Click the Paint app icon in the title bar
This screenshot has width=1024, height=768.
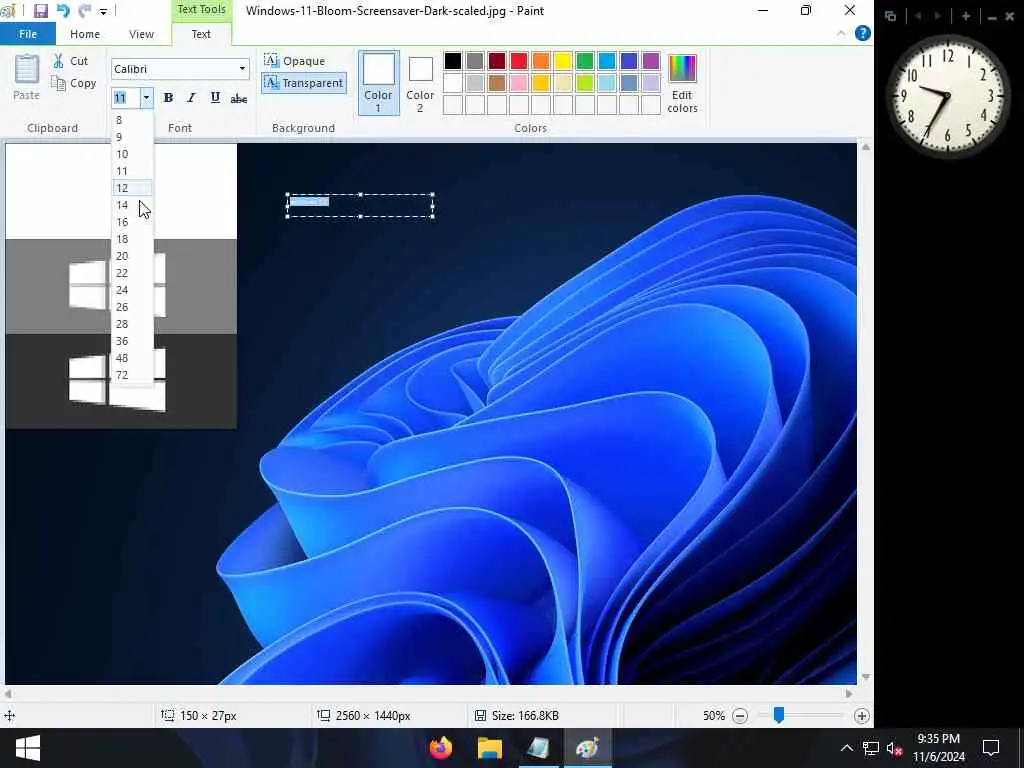7,10
